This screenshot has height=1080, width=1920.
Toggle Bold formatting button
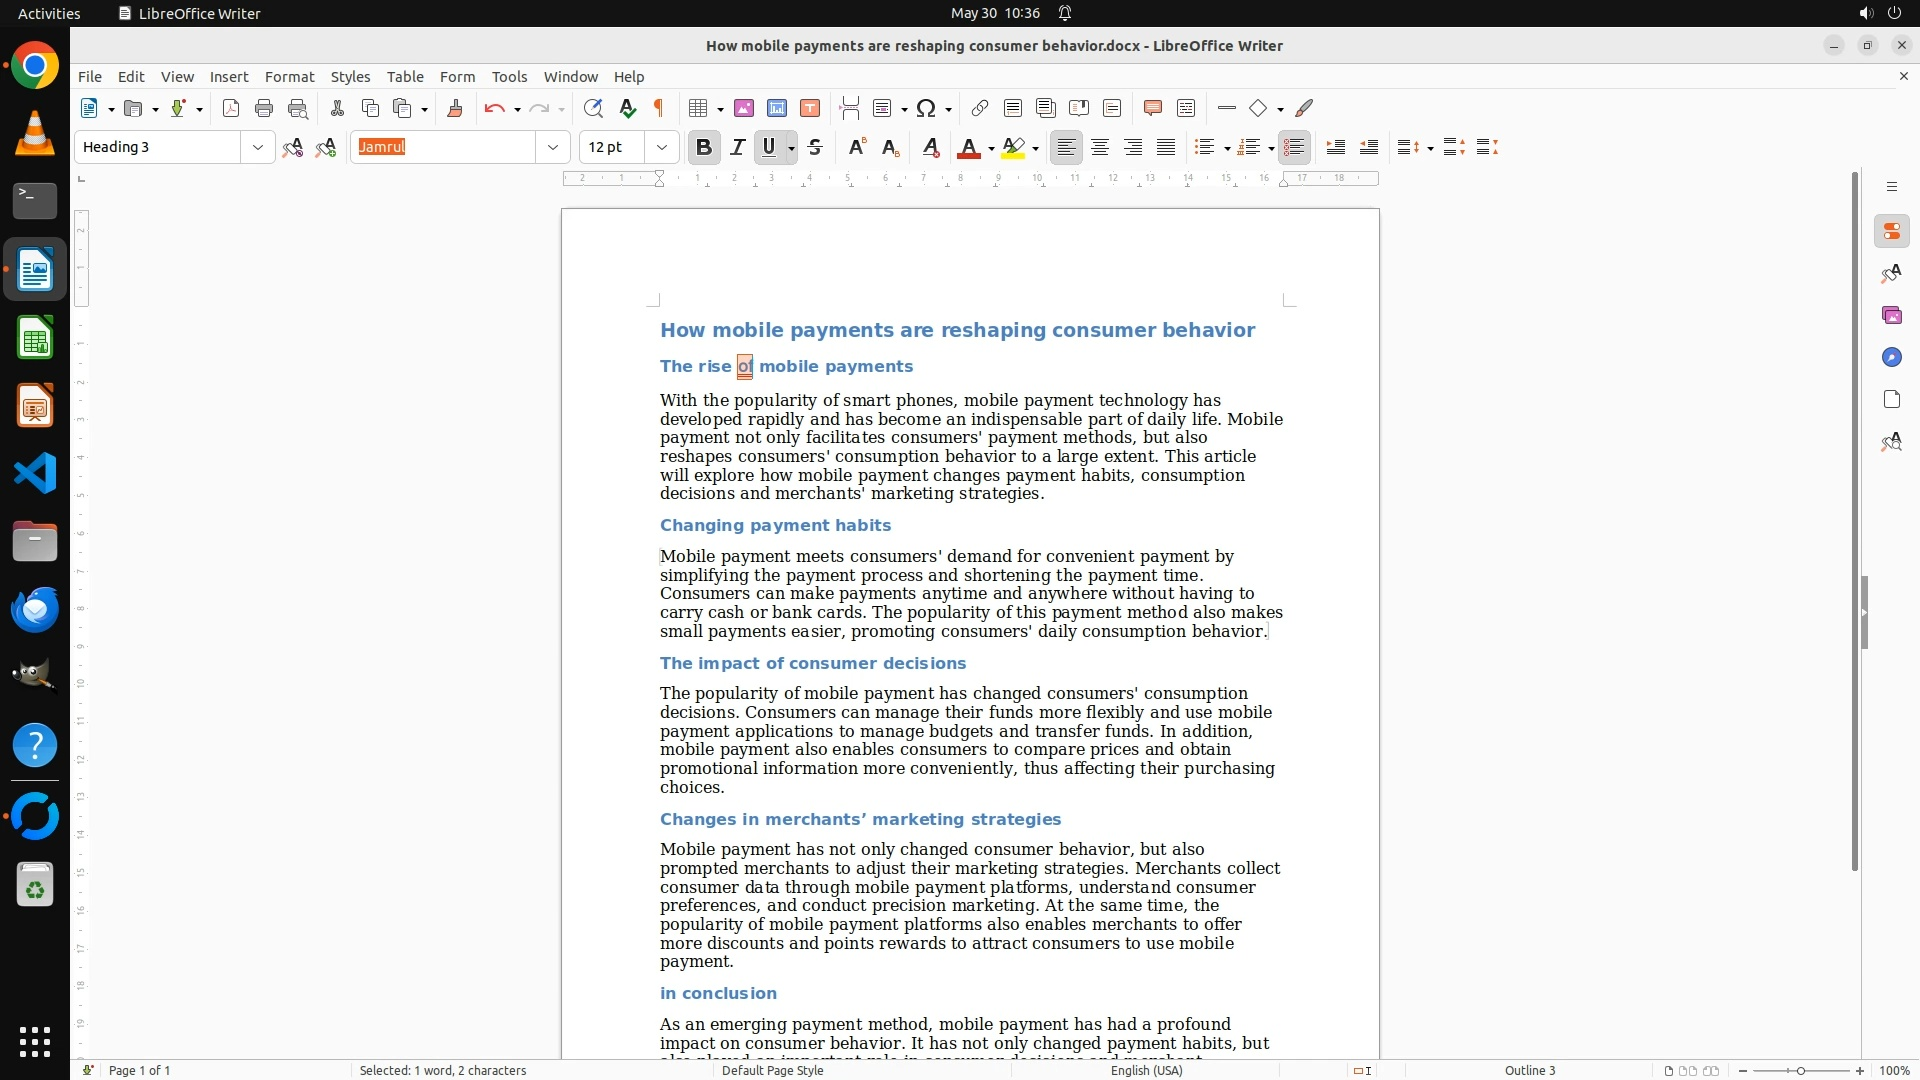[x=703, y=147]
